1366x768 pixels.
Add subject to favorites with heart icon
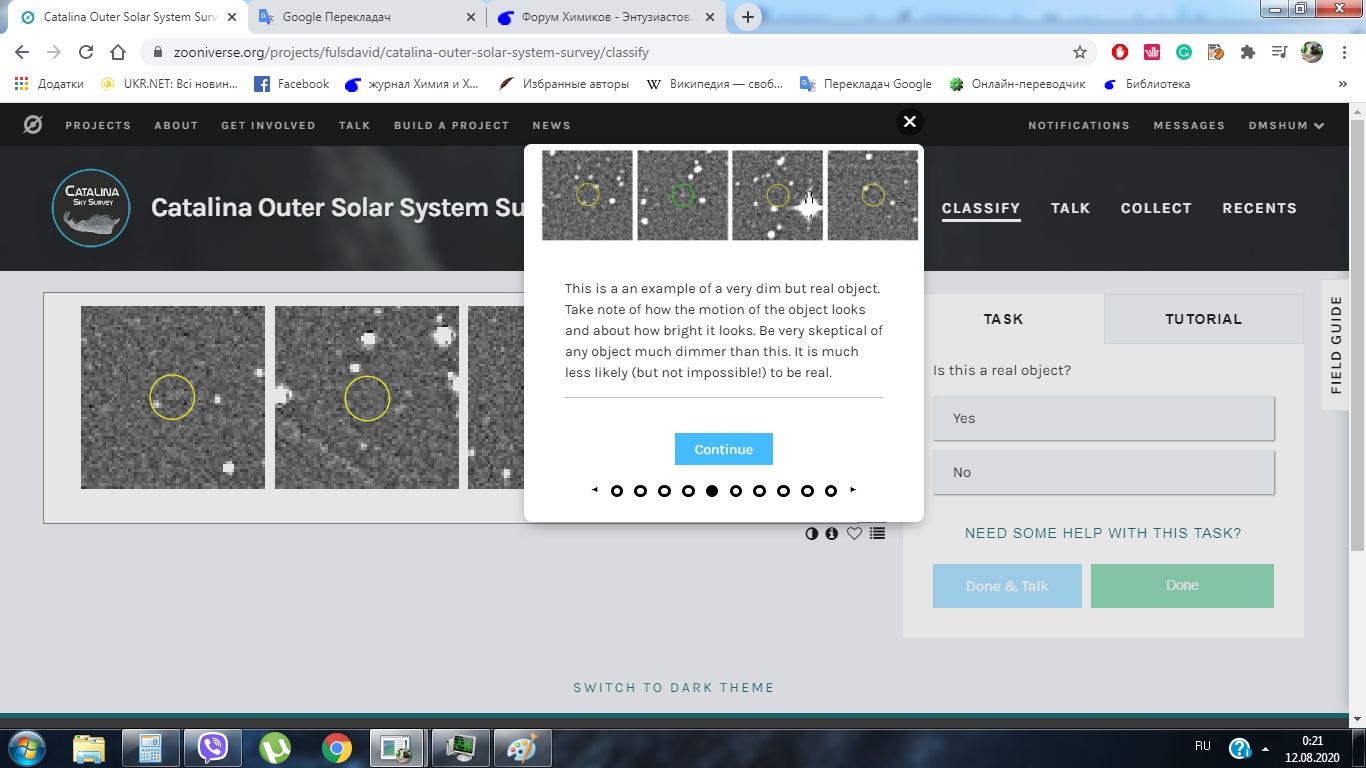(x=854, y=534)
